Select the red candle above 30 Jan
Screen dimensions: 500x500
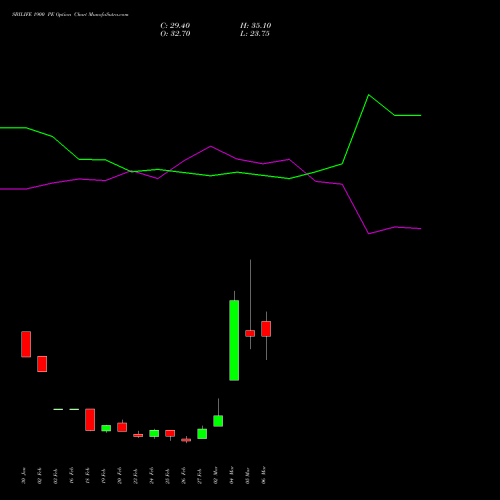[x=26, y=344]
